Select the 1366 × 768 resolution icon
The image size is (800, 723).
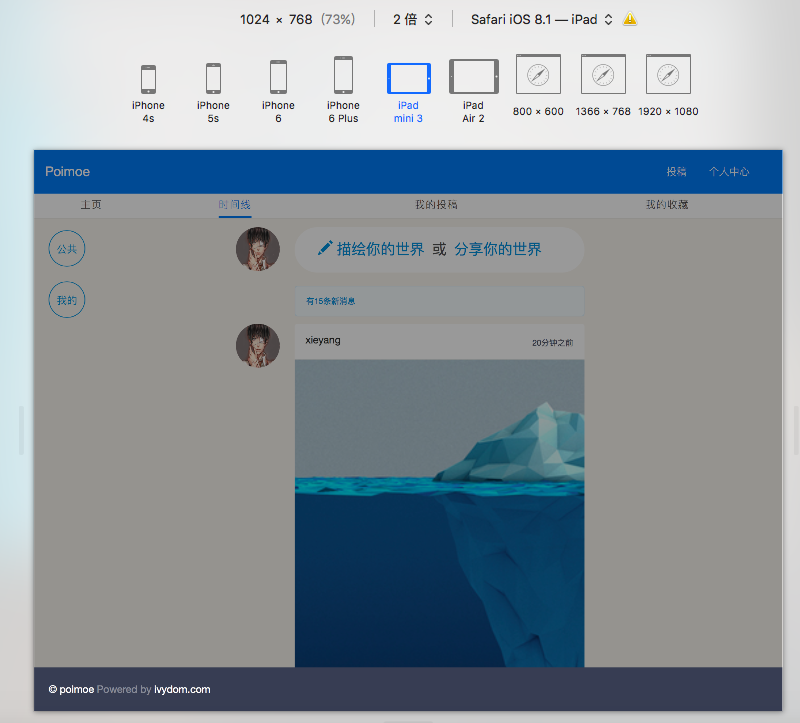click(x=603, y=74)
